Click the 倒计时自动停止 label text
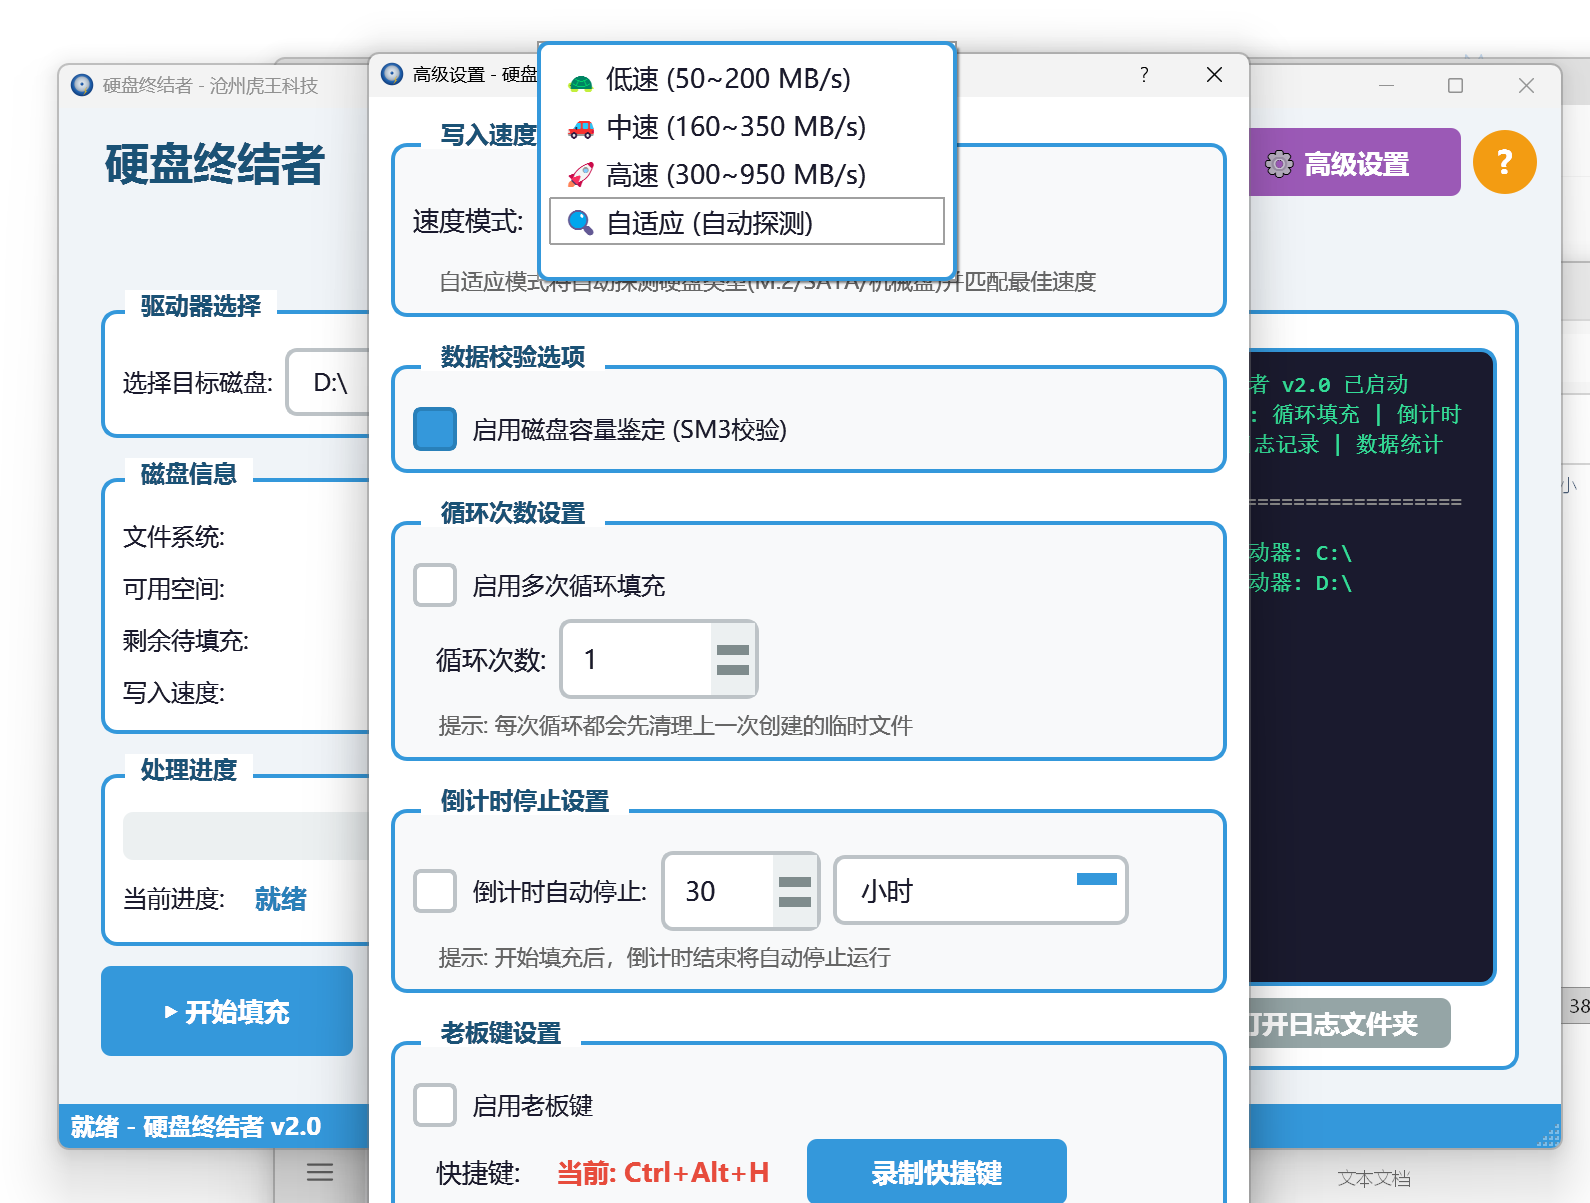This screenshot has width=1590, height=1203. click(x=560, y=891)
